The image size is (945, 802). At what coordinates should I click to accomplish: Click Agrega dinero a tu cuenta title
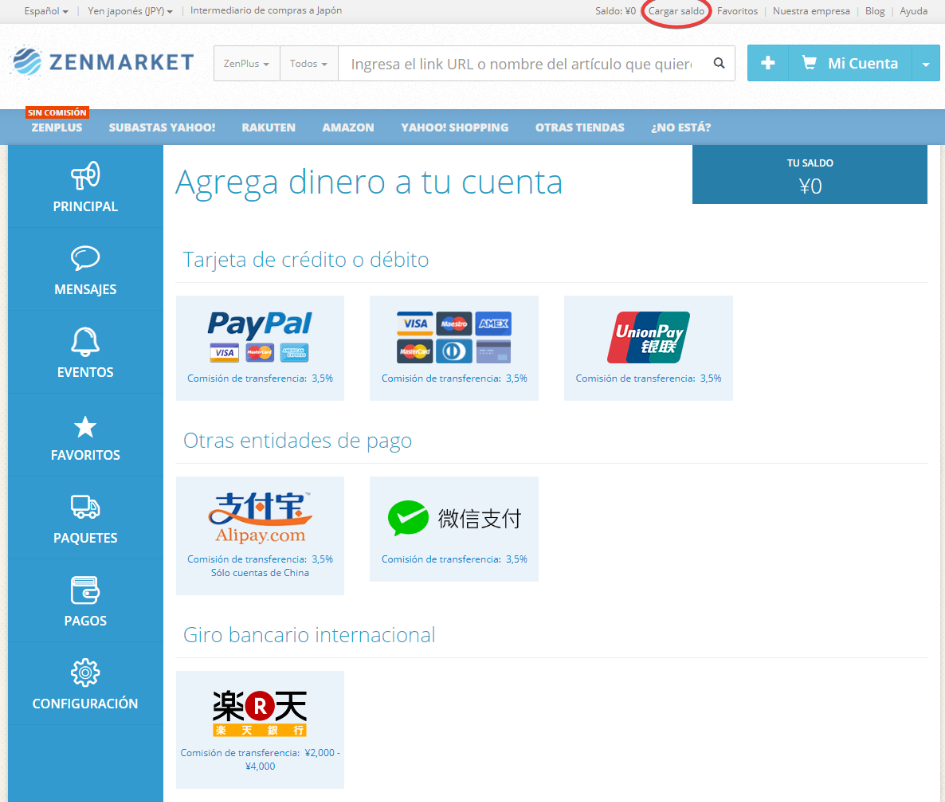(369, 183)
